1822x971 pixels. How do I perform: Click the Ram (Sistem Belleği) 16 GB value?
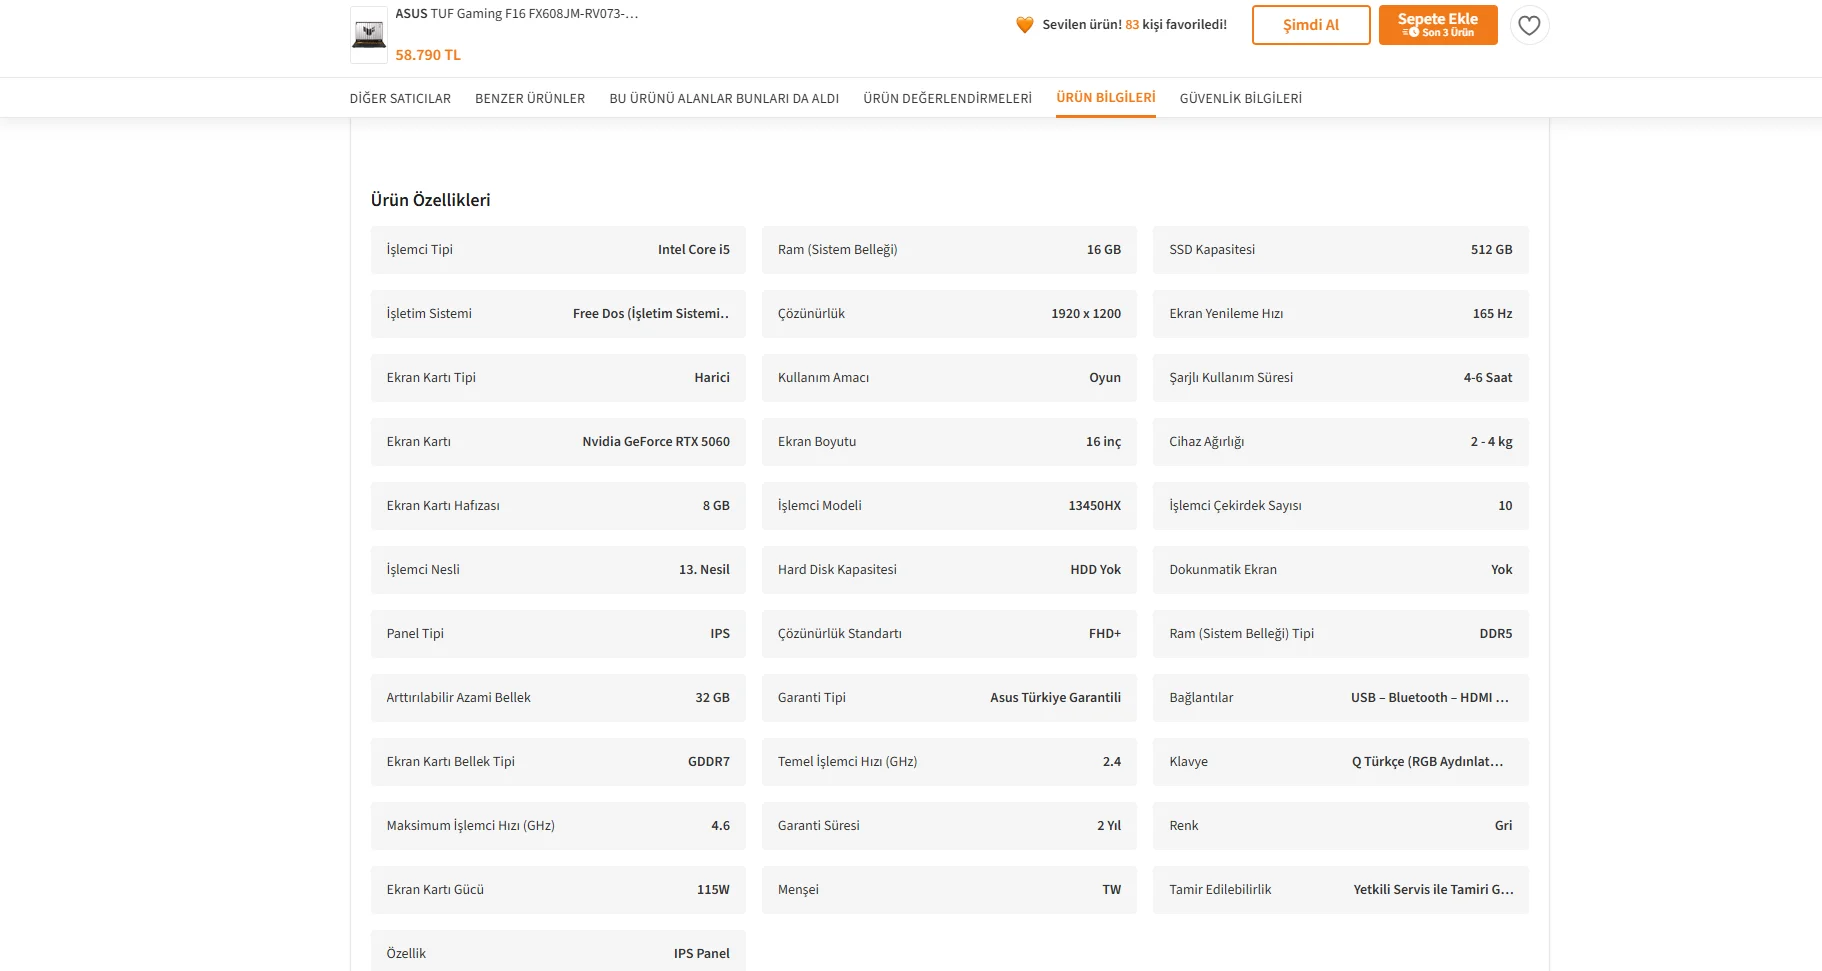[1104, 250]
